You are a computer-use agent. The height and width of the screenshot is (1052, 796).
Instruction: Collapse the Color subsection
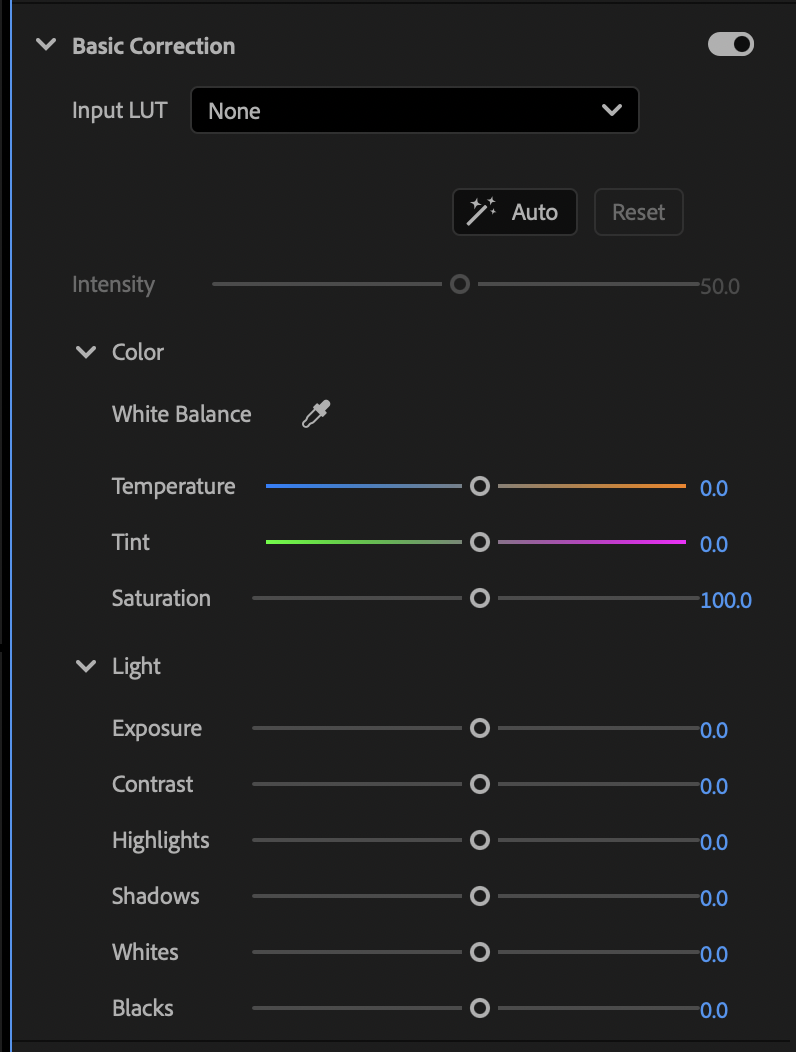(87, 352)
